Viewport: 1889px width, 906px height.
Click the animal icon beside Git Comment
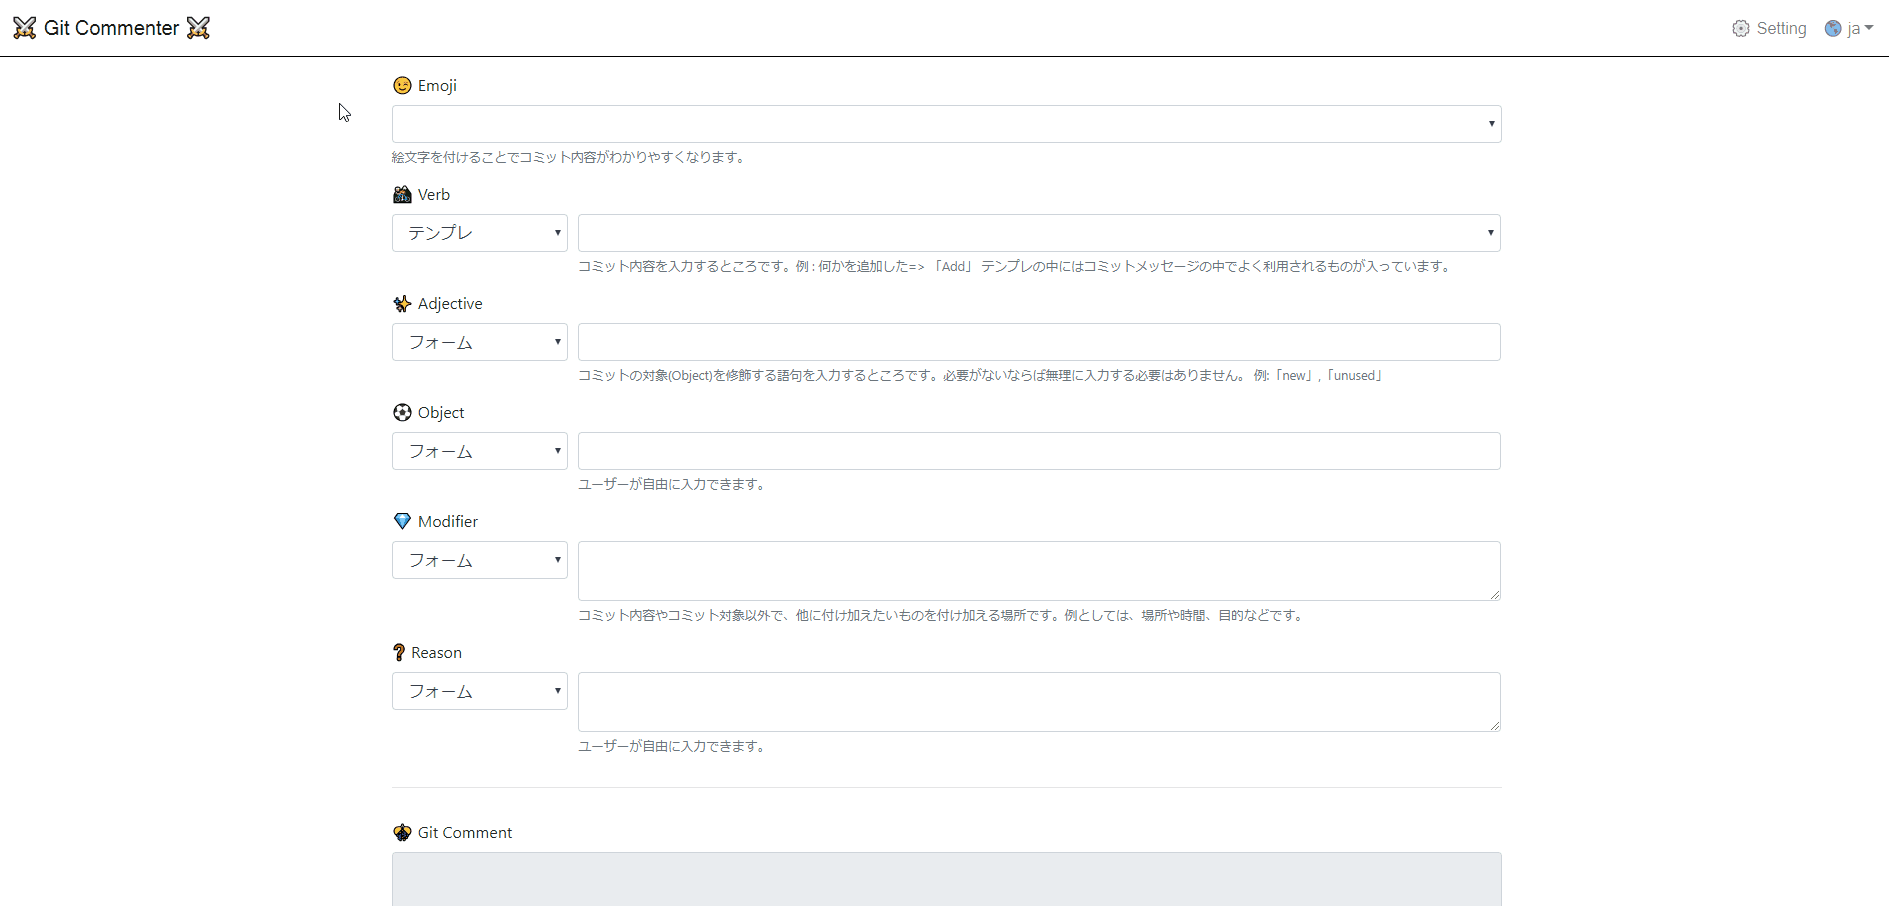(402, 832)
